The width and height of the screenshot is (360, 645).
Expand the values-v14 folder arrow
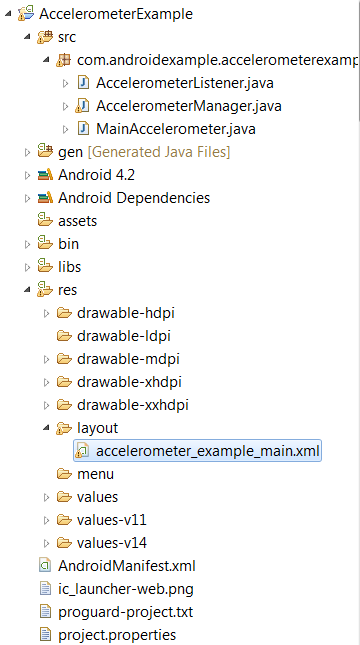tap(46, 543)
